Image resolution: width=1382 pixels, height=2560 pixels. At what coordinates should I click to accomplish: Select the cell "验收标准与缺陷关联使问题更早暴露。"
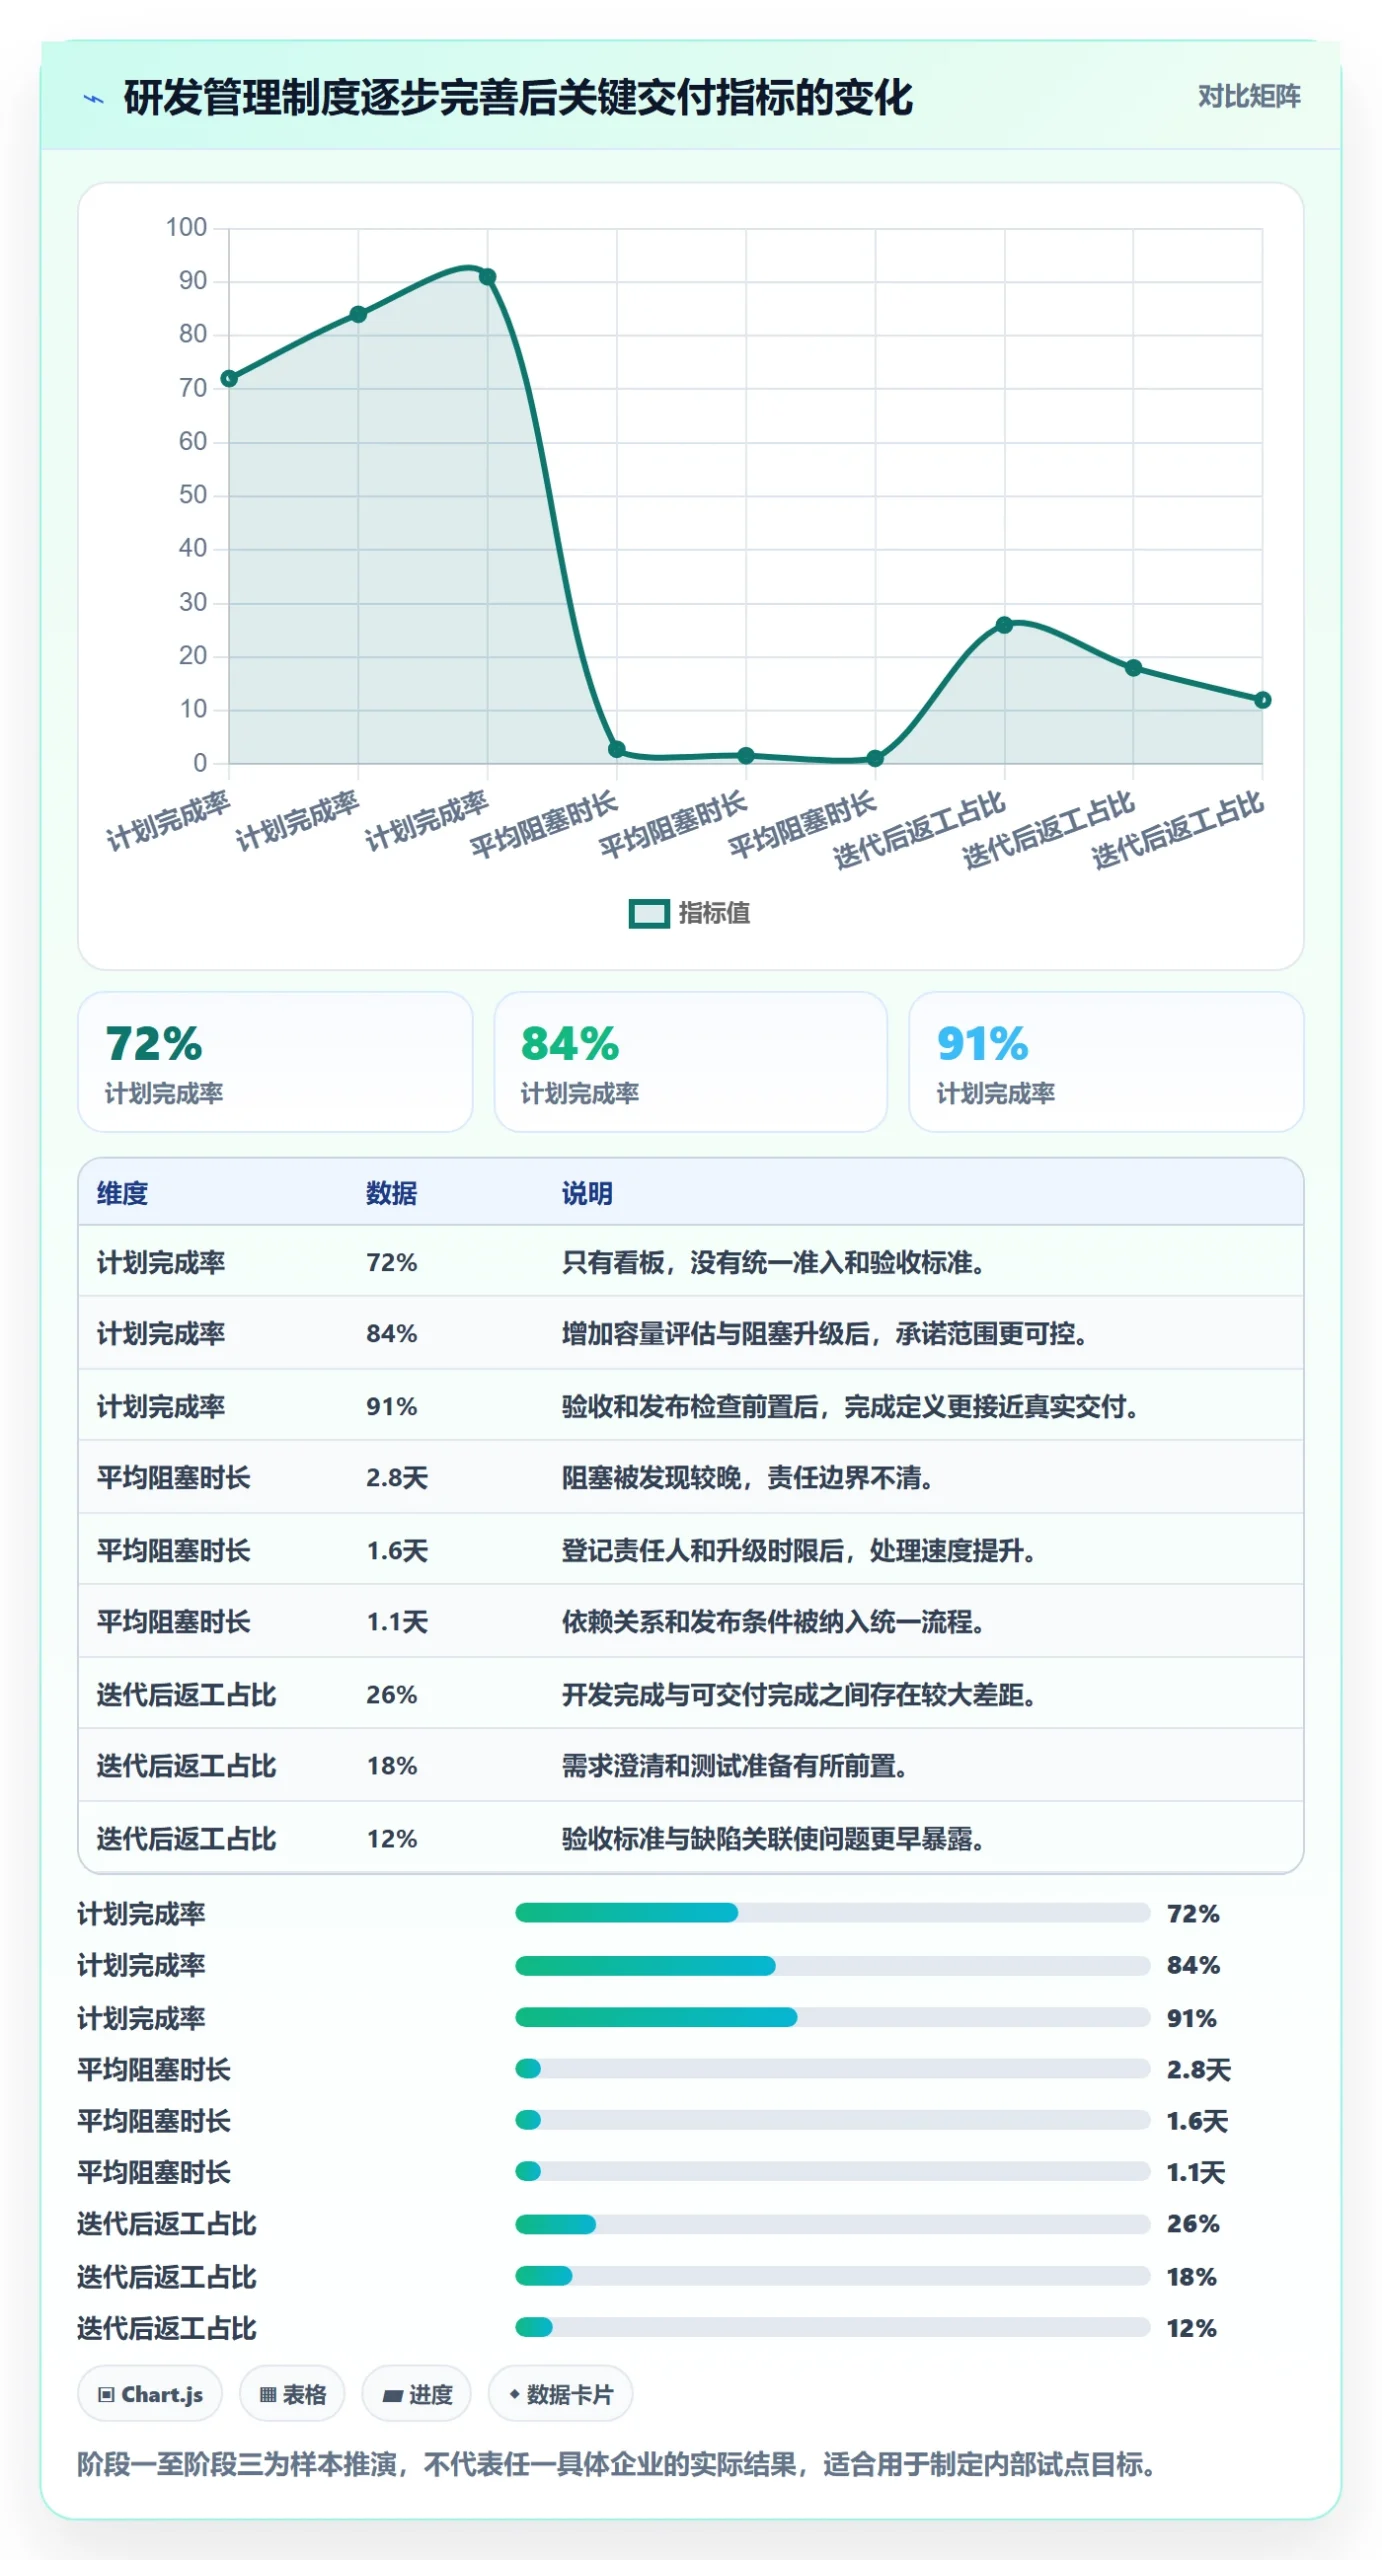(775, 1838)
